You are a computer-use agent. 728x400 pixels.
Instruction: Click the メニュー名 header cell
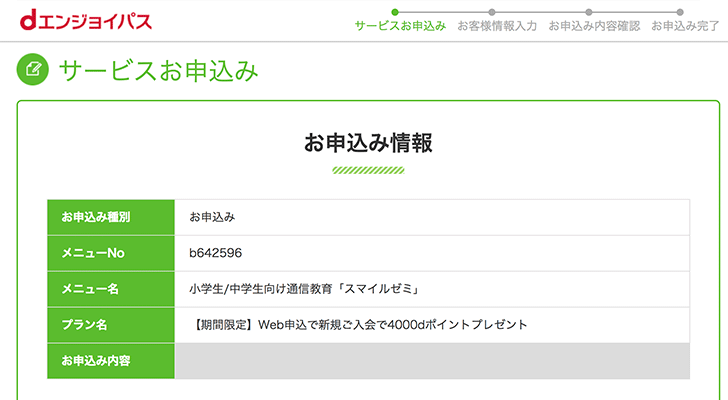coord(111,289)
